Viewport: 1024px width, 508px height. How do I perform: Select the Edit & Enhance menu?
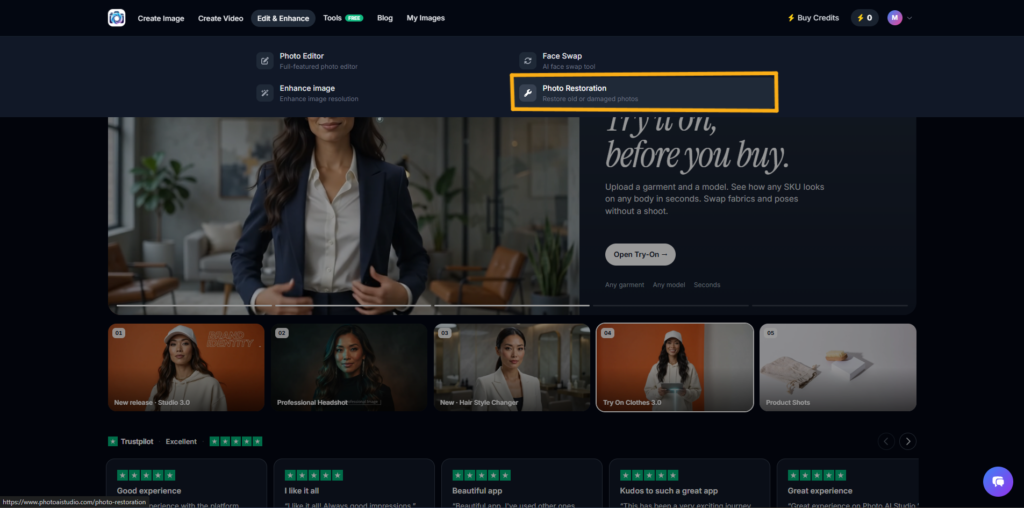[283, 18]
